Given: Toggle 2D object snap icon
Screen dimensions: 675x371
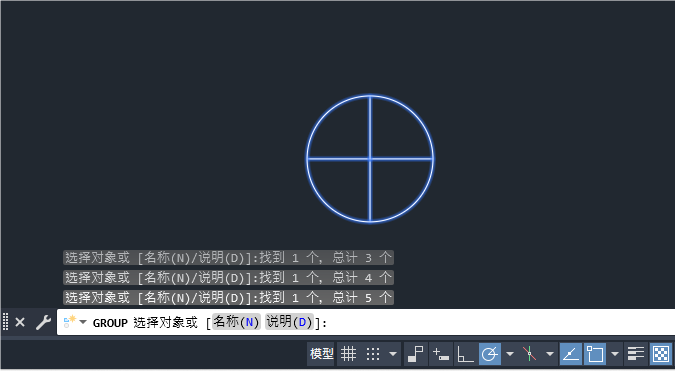Looking at the screenshot, I should 595,354.
